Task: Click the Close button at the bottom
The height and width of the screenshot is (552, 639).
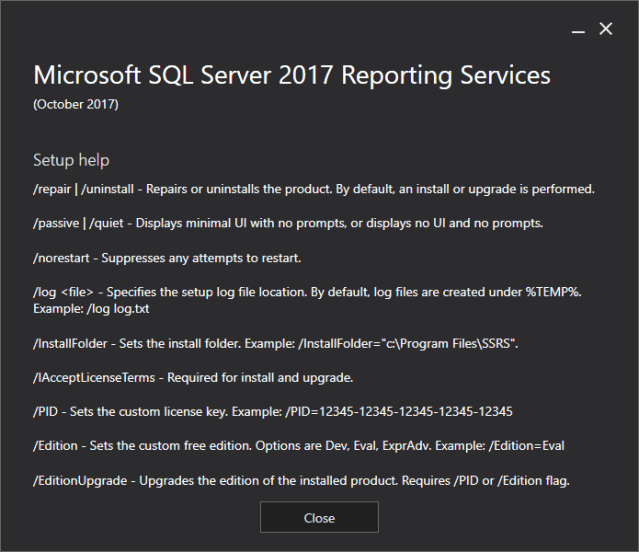Action: [319, 518]
